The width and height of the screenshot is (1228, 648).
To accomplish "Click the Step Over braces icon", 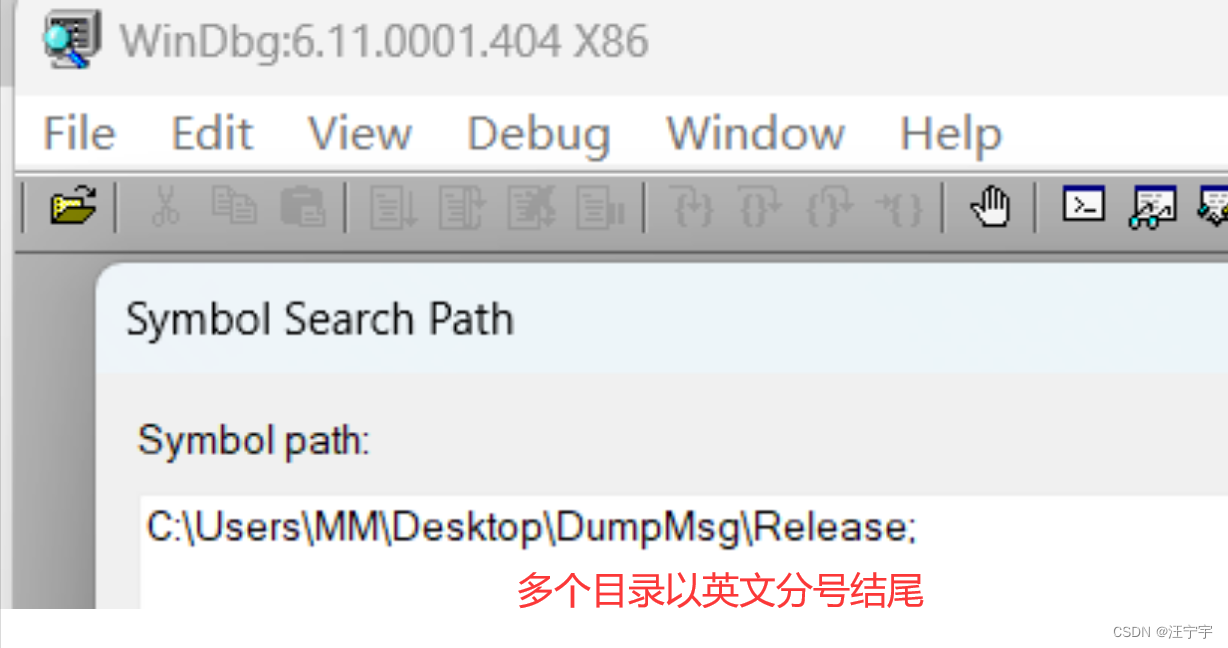I will point(761,207).
